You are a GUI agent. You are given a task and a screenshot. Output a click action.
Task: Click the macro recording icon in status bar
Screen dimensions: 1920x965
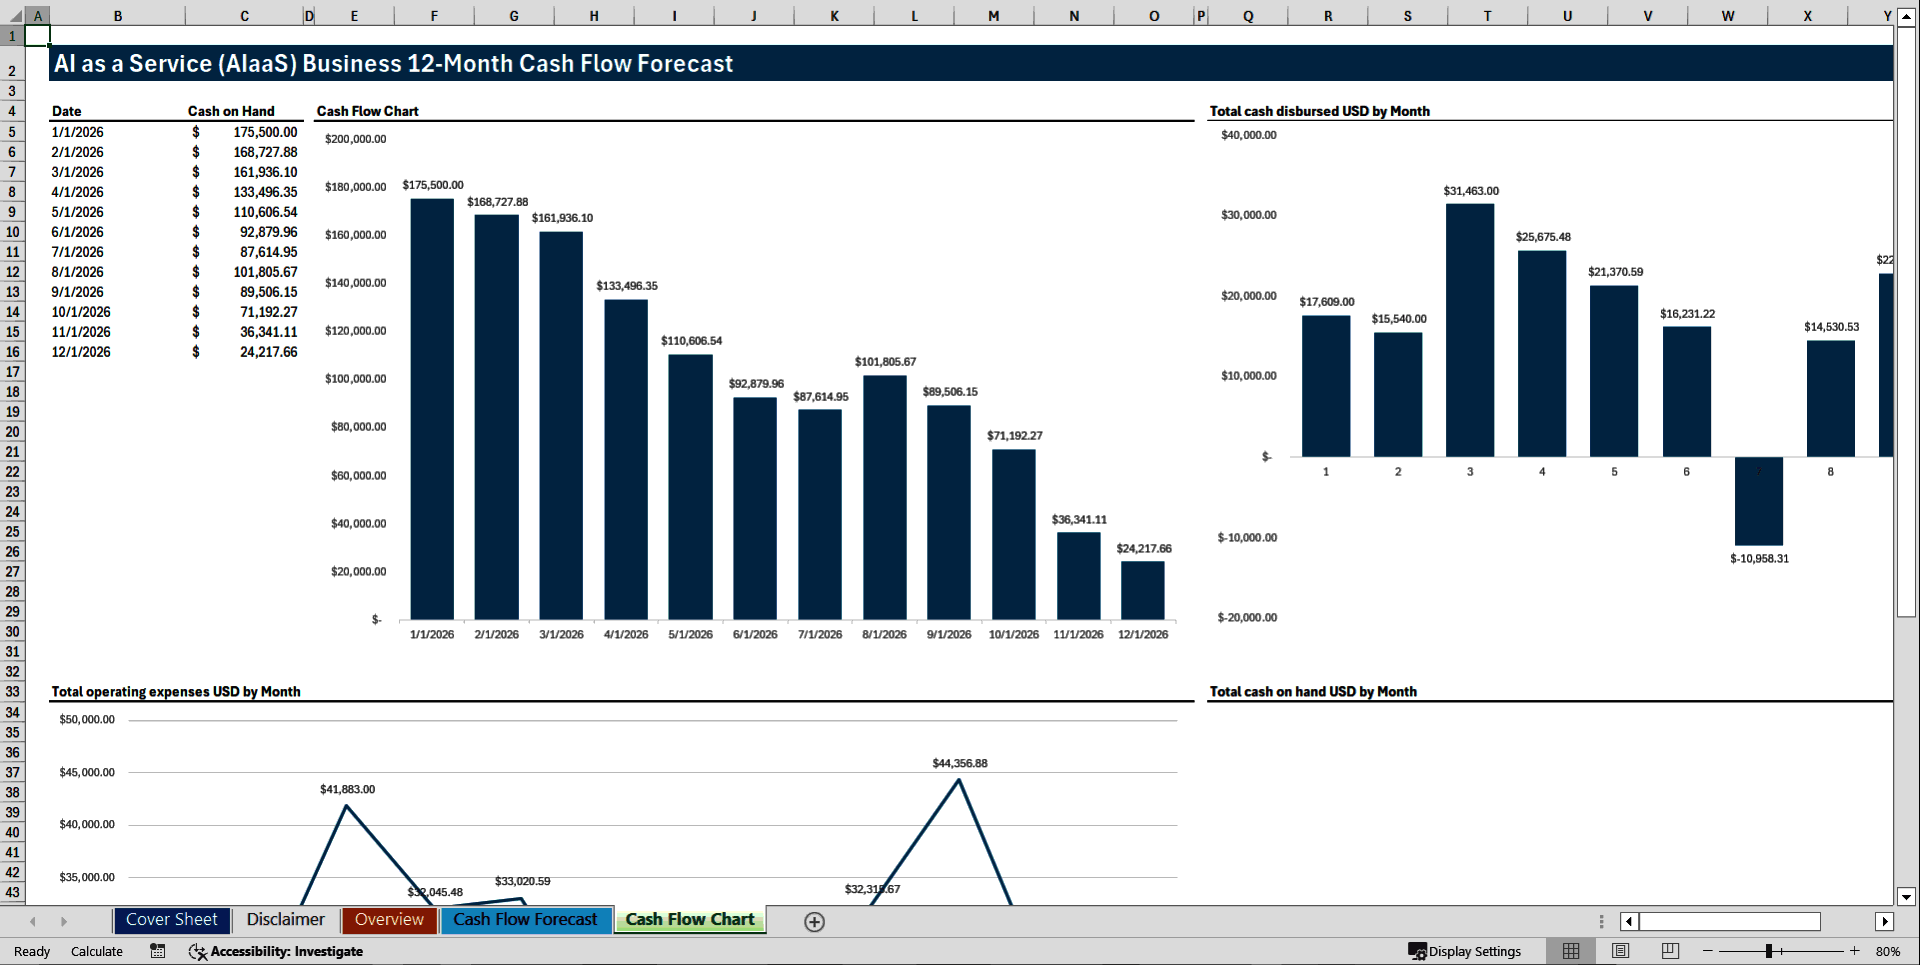pyautogui.click(x=157, y=951)
